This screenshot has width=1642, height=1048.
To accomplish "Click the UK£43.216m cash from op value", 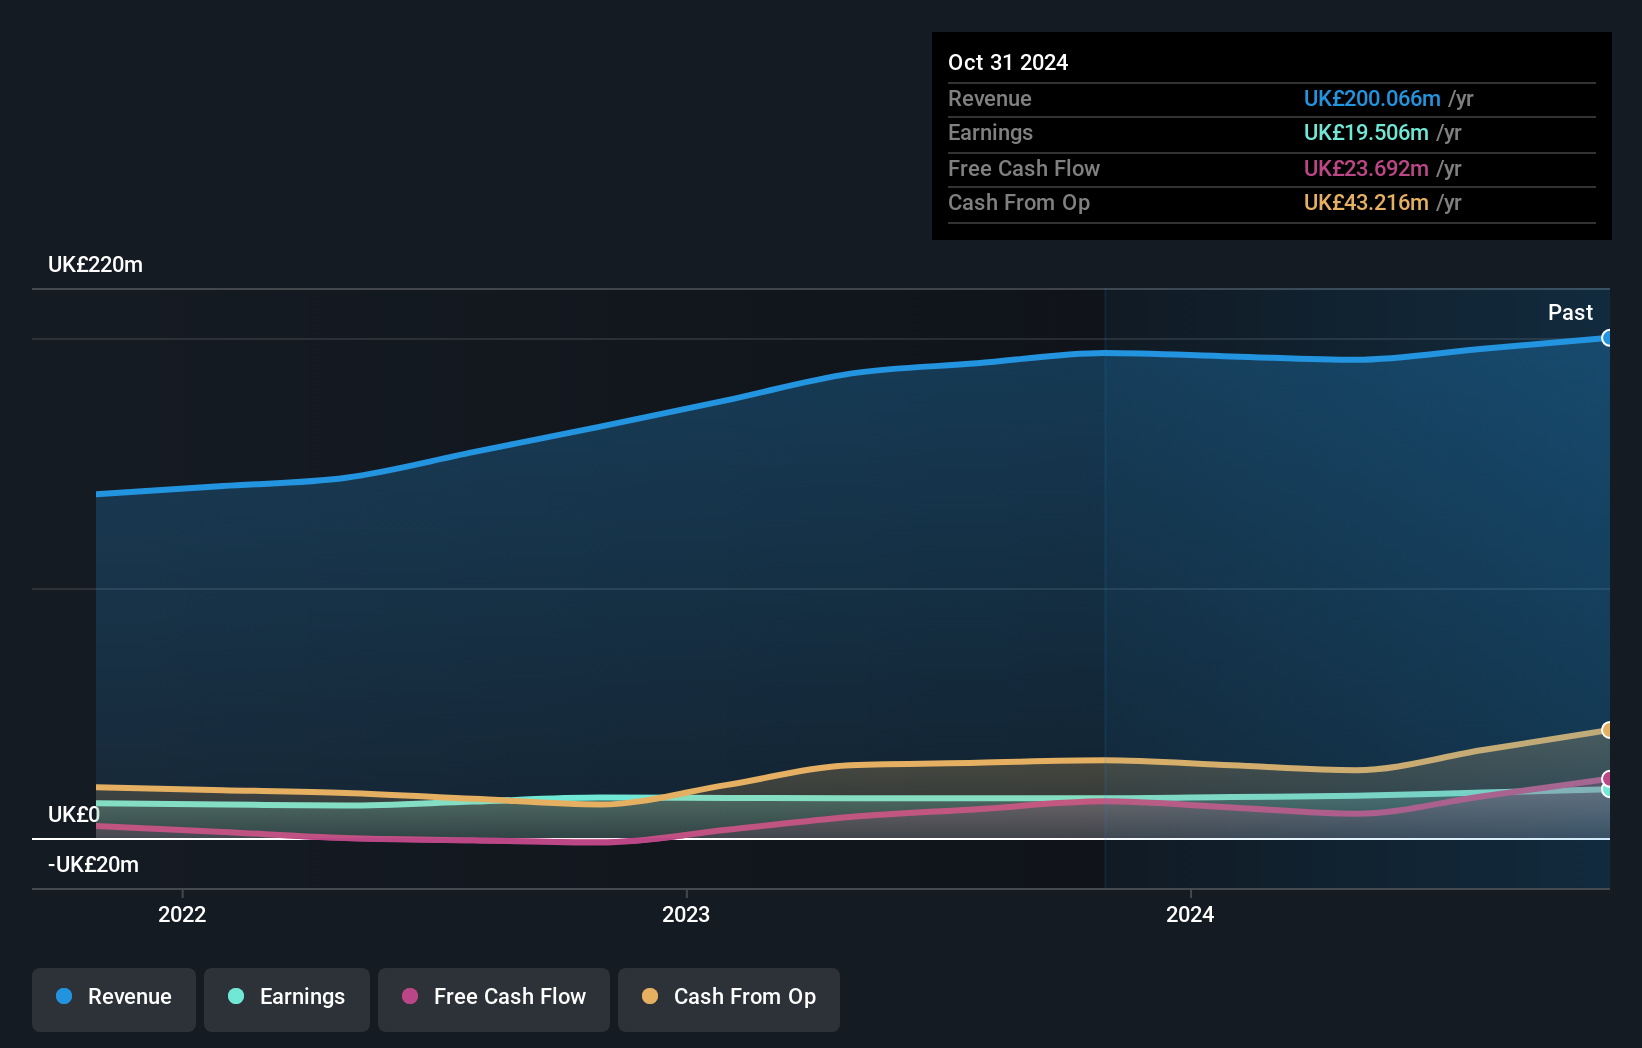I will 1366,202.
